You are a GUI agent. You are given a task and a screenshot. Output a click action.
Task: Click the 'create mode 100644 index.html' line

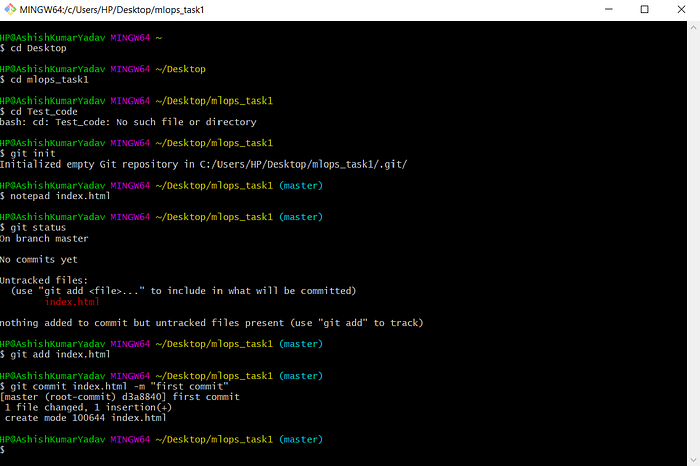(x=86, y=418)
